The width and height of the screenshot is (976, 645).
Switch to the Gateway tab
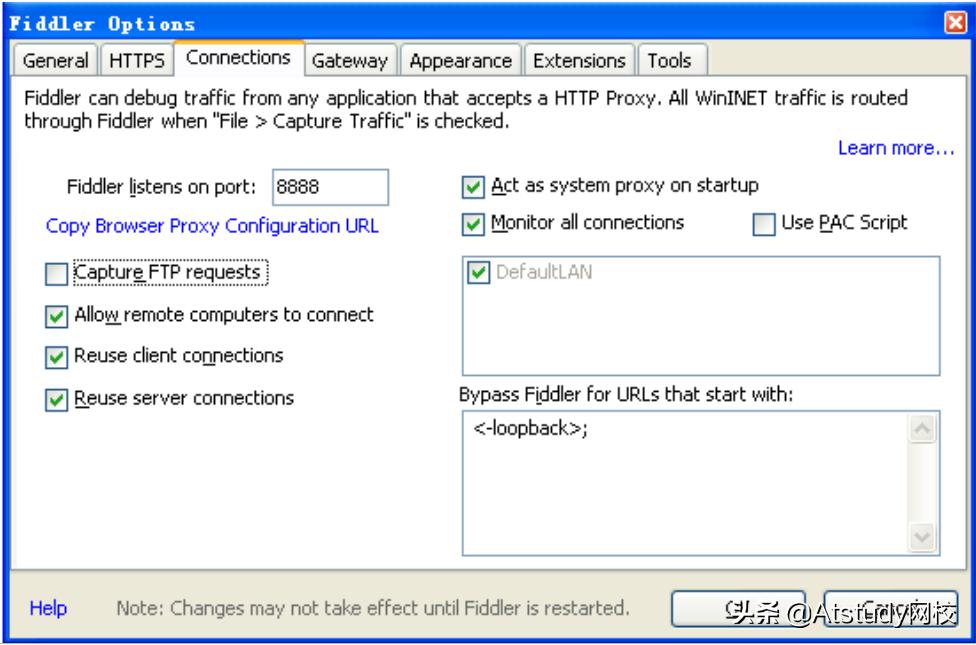(x=350, y=61)
